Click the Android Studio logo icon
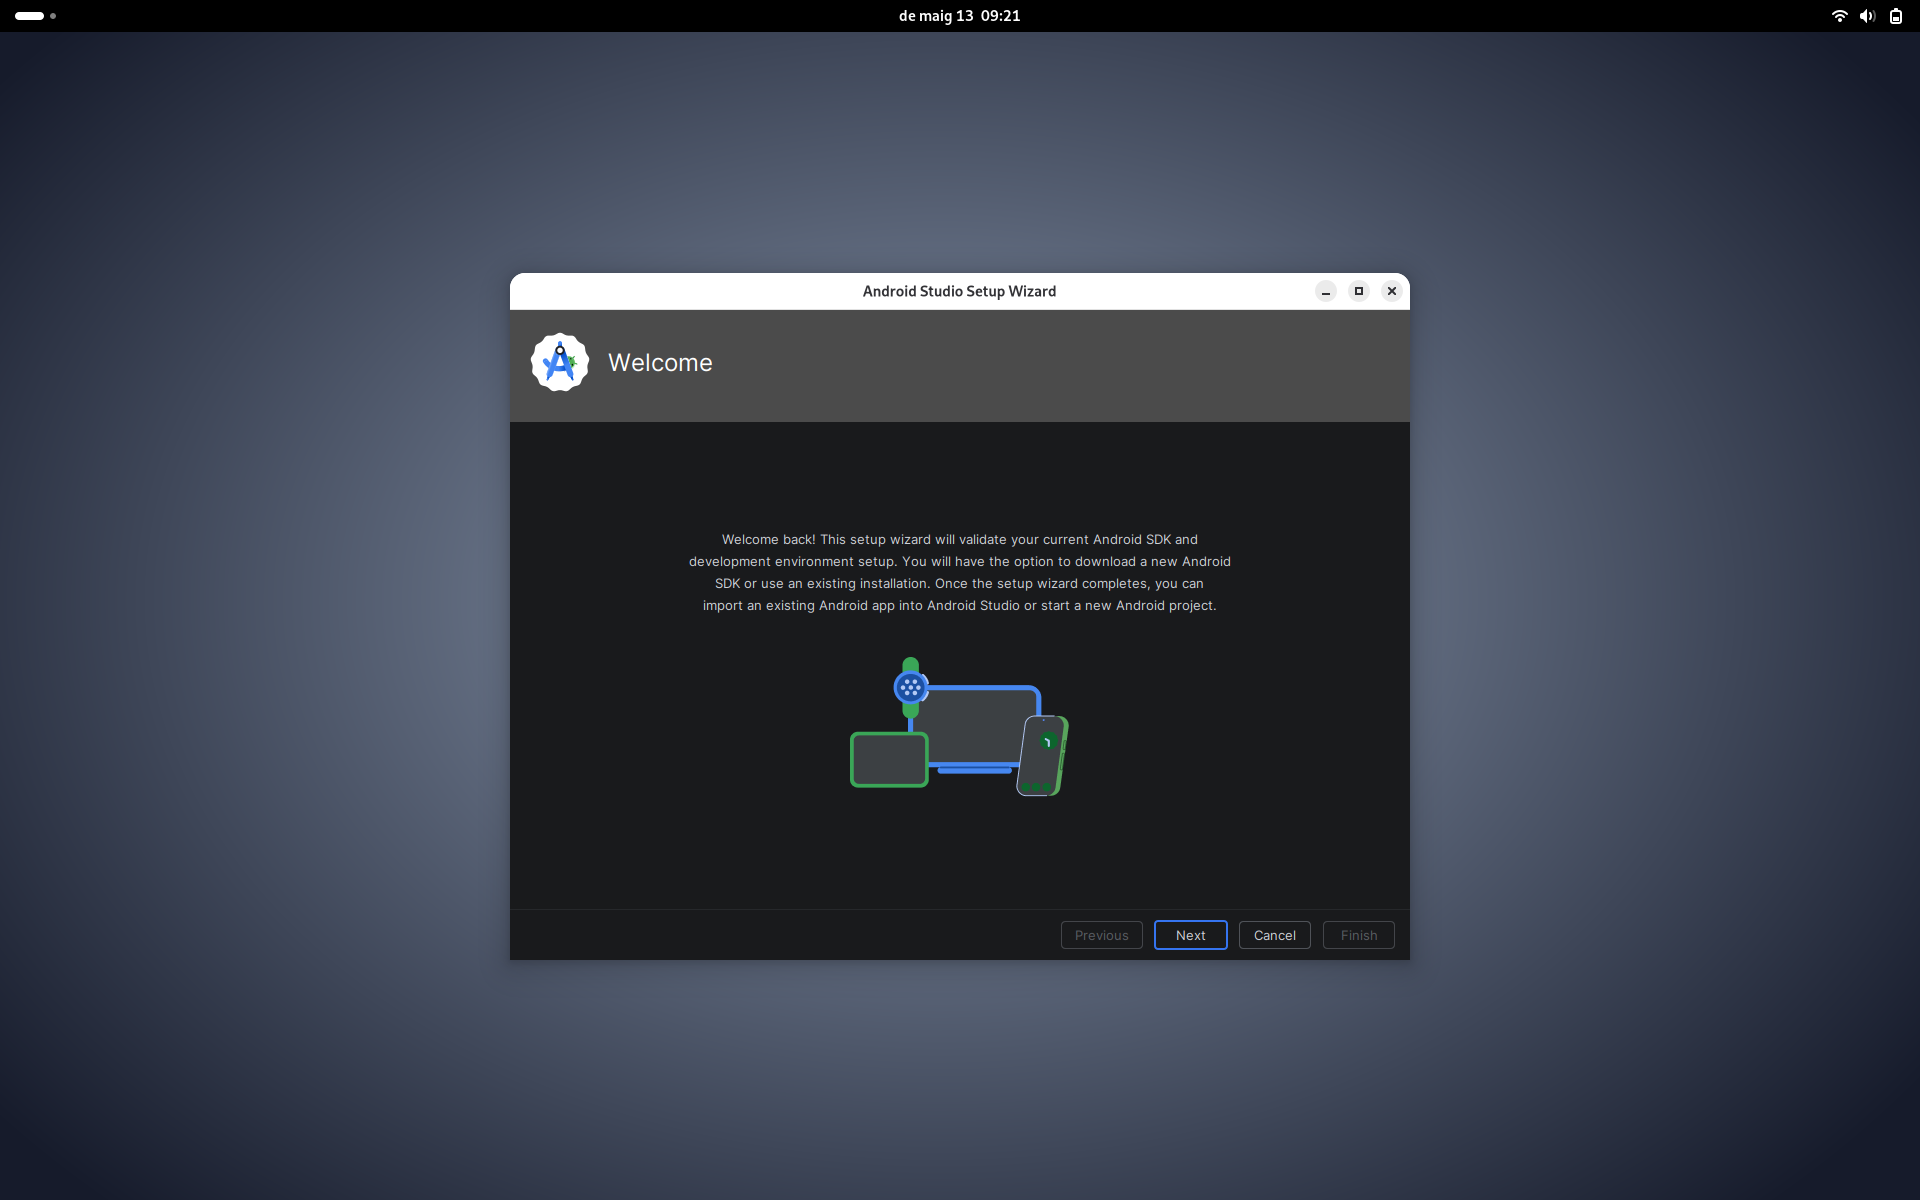This screenshot has width=1920, height=1200. click(560, 362)
